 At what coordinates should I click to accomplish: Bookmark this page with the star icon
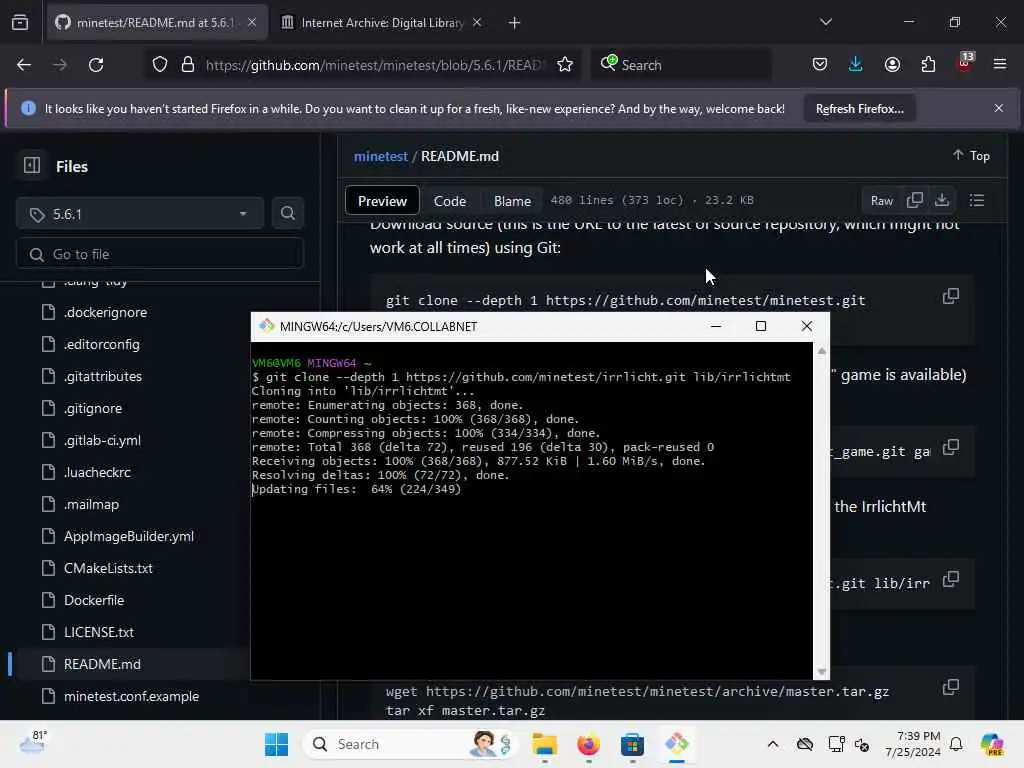(565, 65)
